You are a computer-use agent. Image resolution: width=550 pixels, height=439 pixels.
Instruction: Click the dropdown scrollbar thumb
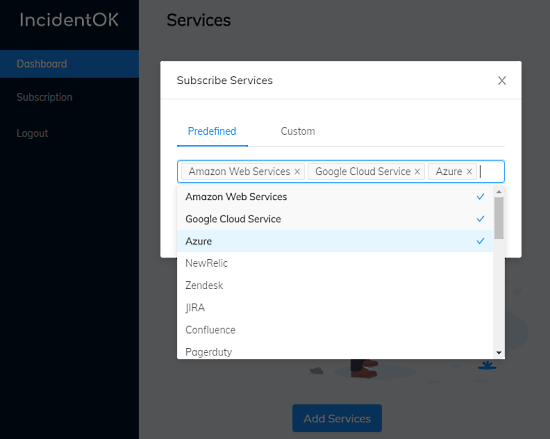coord(499,218)
